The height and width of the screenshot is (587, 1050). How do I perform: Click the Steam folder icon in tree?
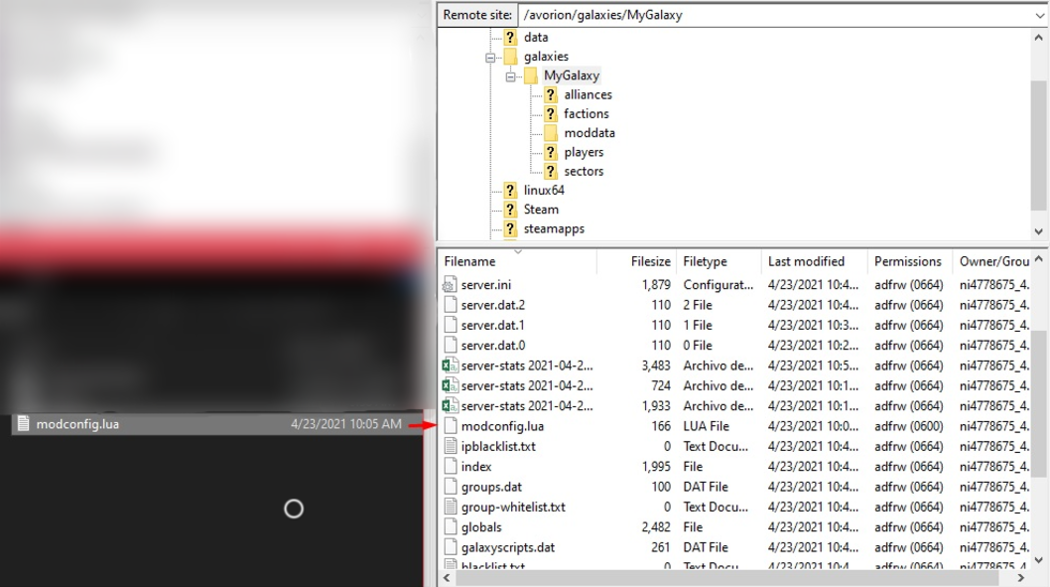(x=510, y=210)
